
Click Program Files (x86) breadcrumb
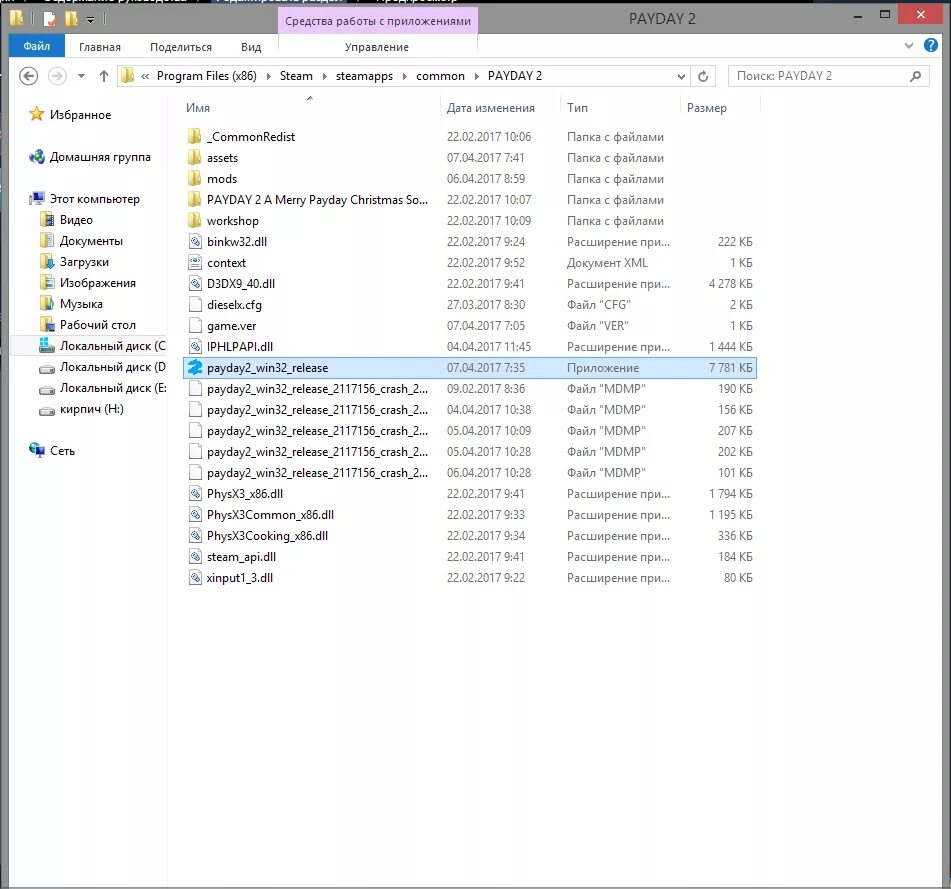[206, 76]
